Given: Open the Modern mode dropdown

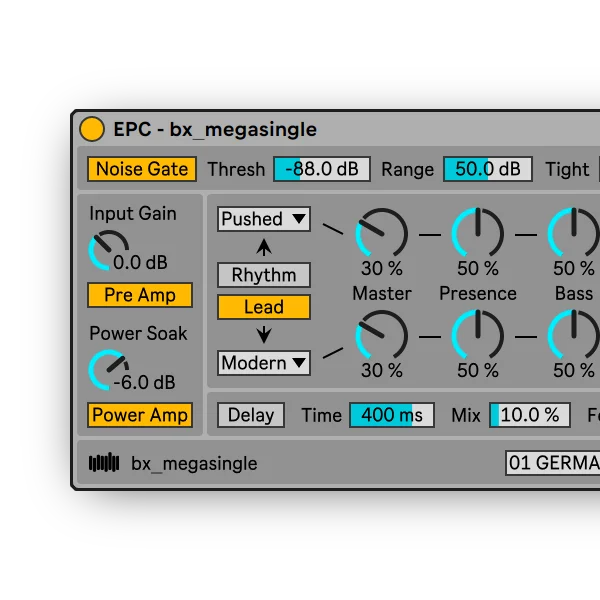Looking at the screenshot, I should click(264, 363).
